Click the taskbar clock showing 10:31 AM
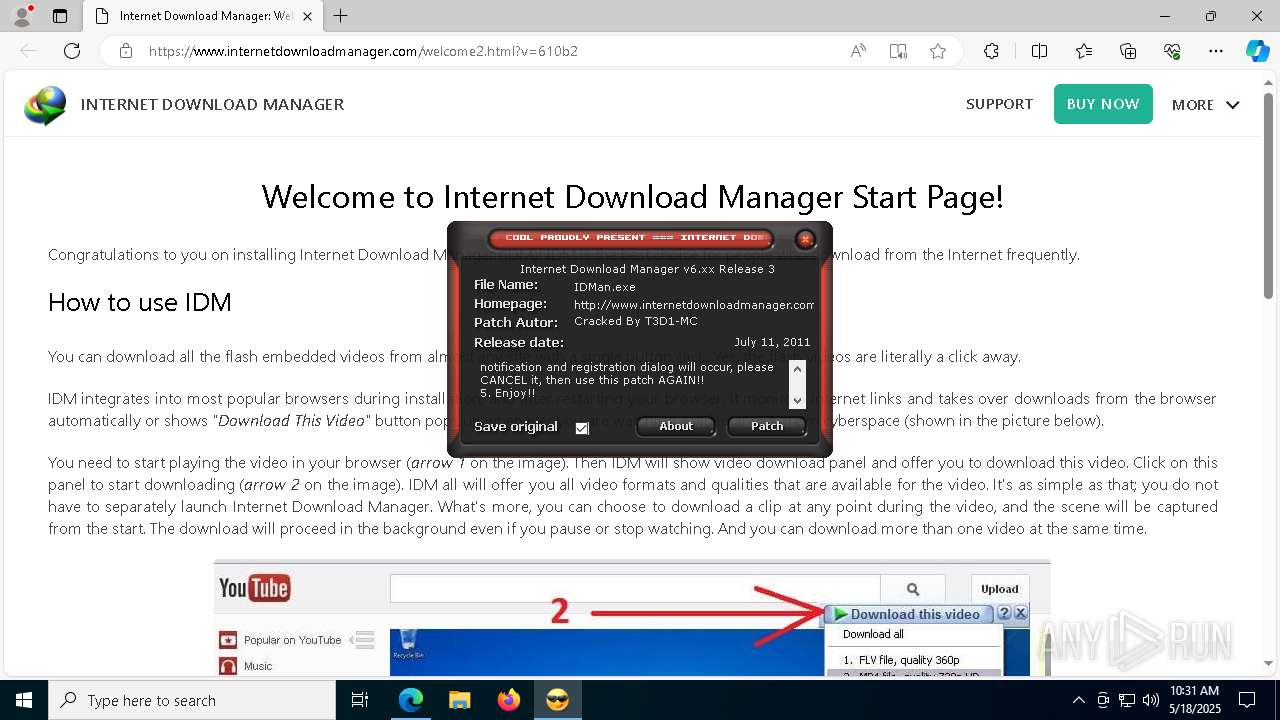The width and height of the screenshot is (1280, 720). (1194, 700)
